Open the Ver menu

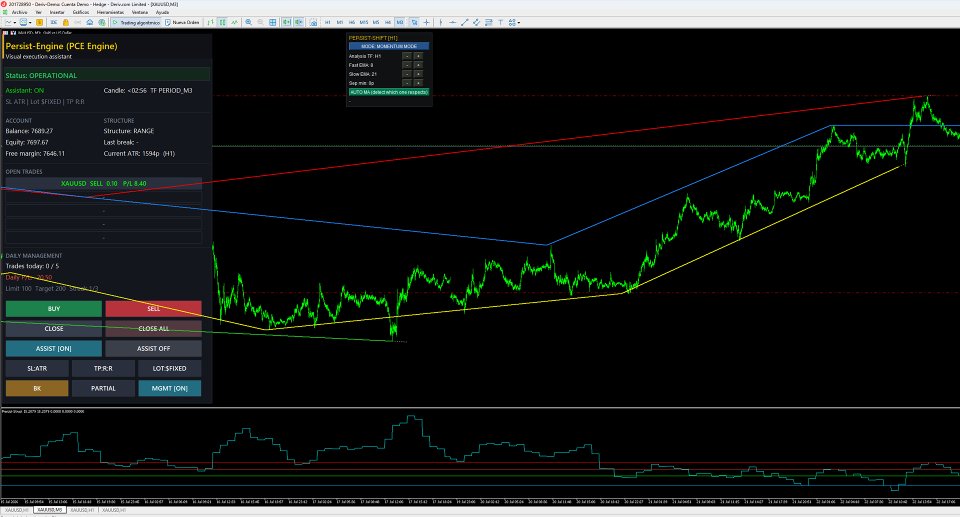tap(39, 12)
